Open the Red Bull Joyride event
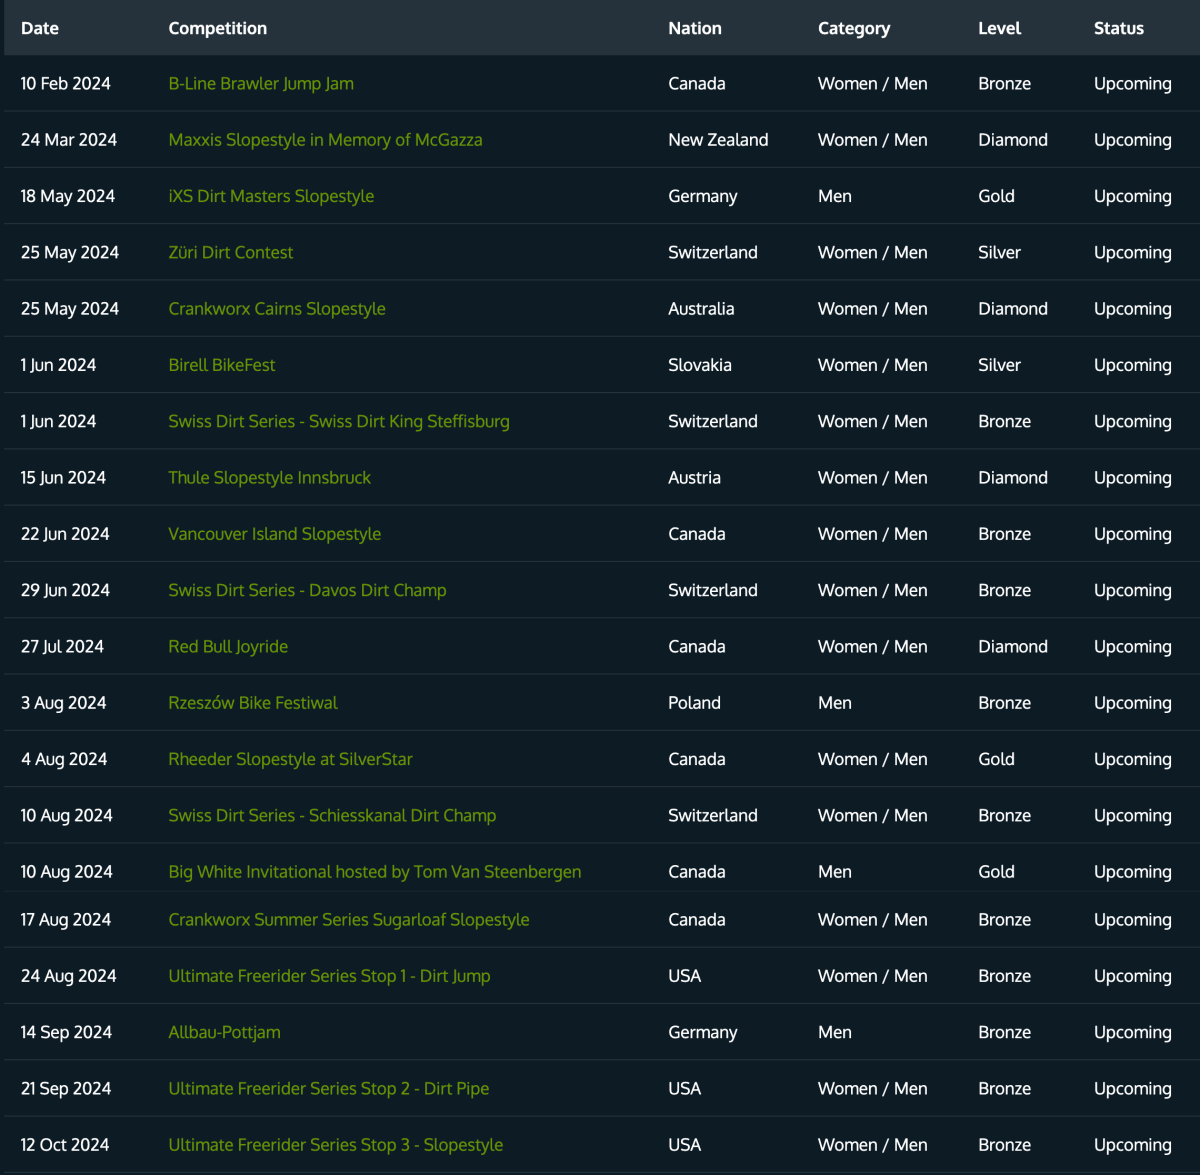1200x1175 pixels. [228, 647]
